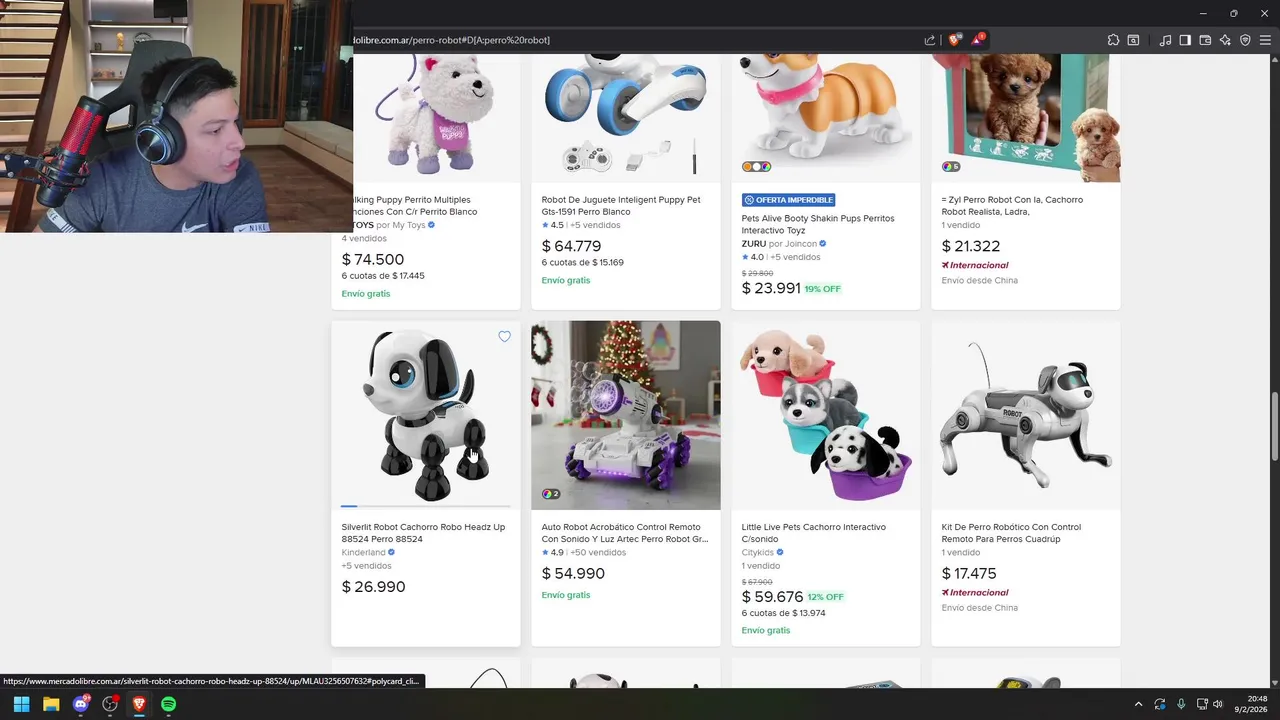Open Leo AI sparkle icon
The image size is (1280, 720).
[1225, 40]
